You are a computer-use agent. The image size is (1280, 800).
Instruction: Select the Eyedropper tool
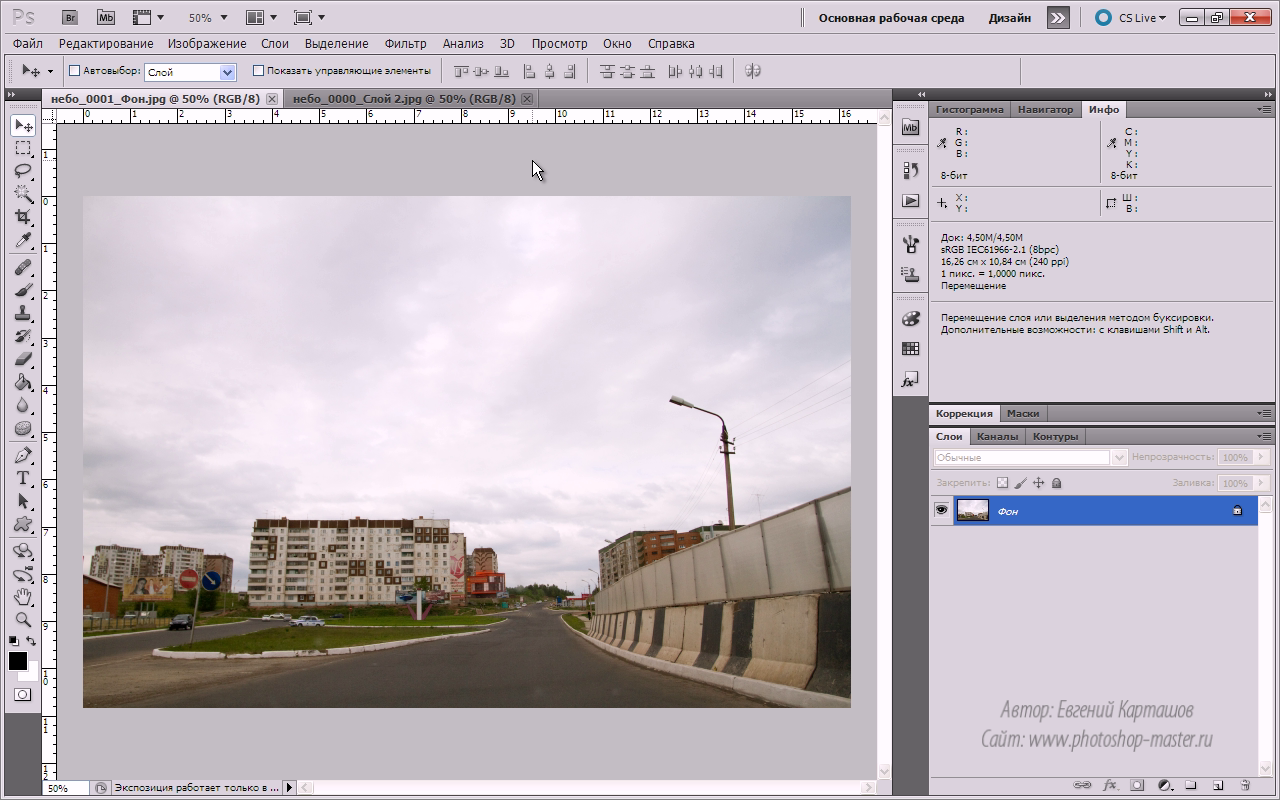tap(22, 240)
